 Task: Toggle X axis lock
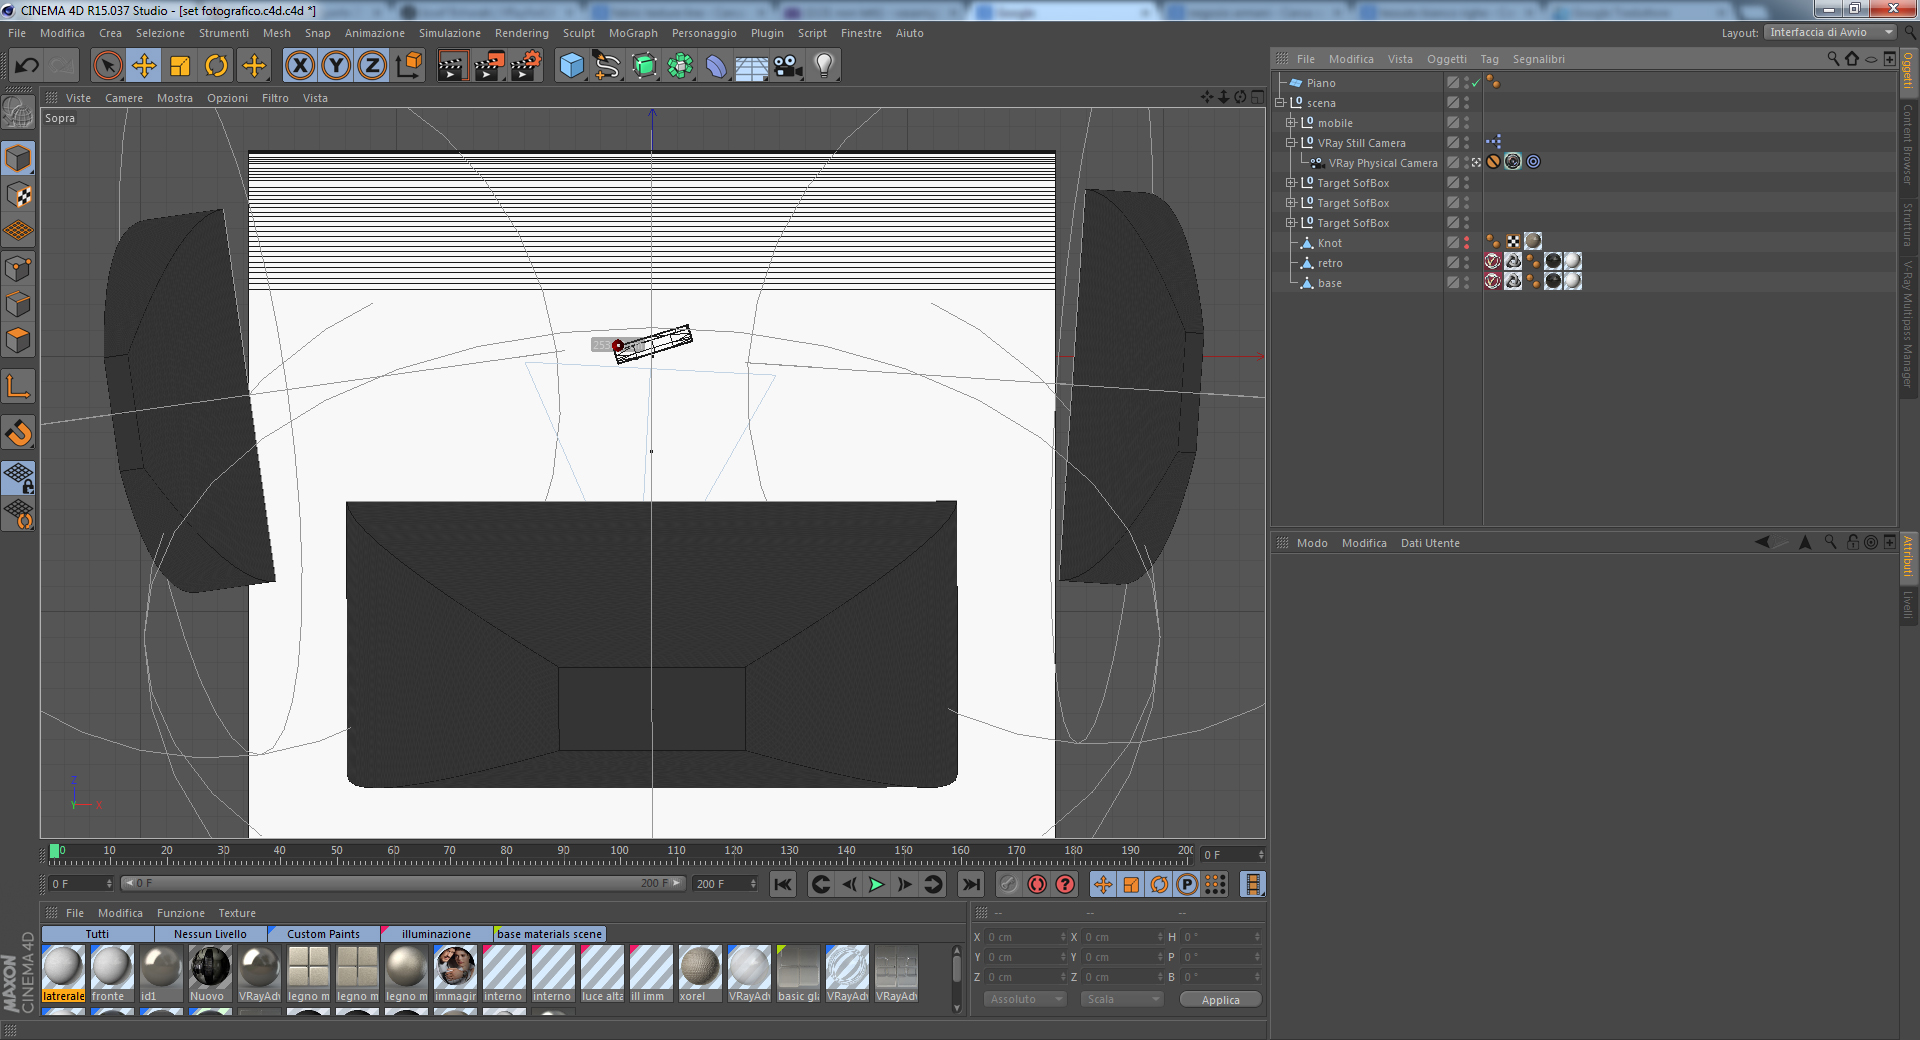click(x=299, y=66)
